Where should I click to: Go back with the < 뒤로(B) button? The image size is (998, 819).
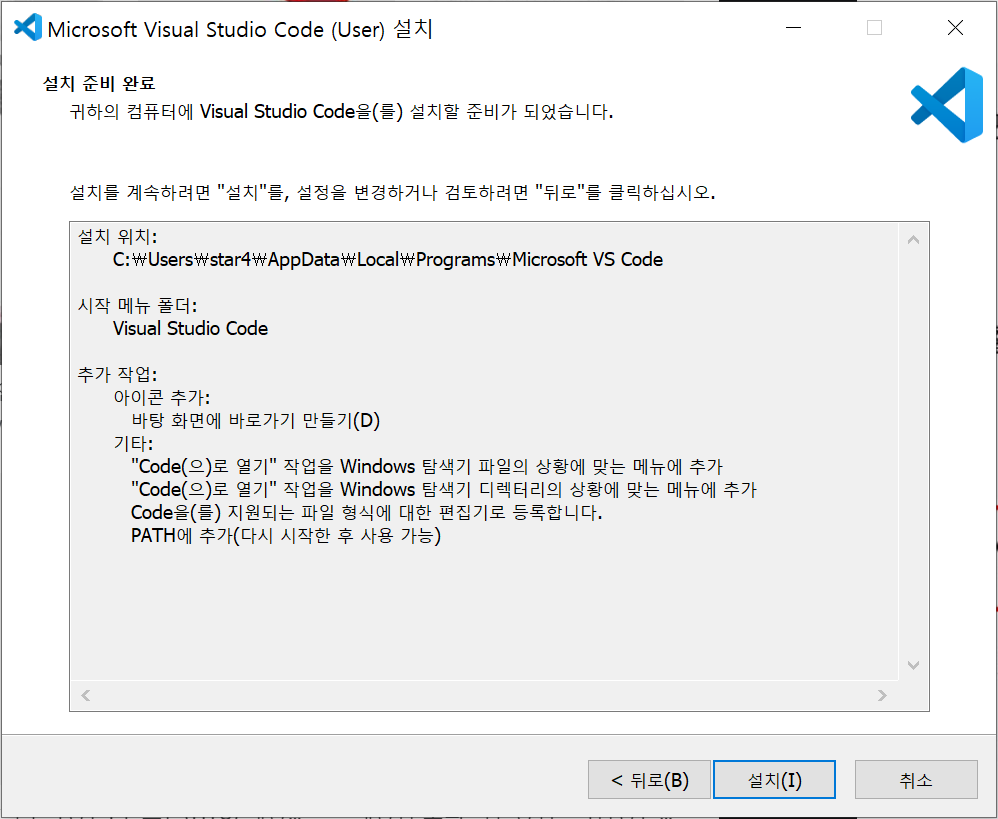click(x=649, y=779)
